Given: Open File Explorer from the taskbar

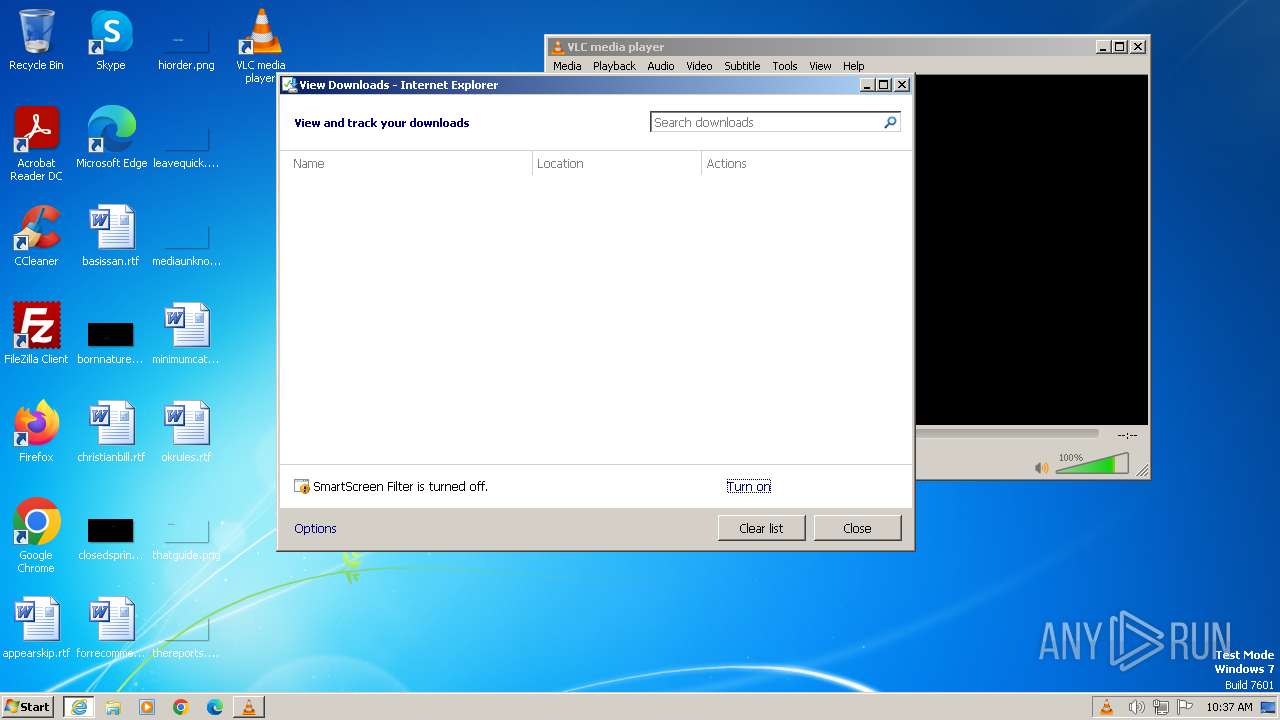Looking at the screenshot, I should 113,706.
